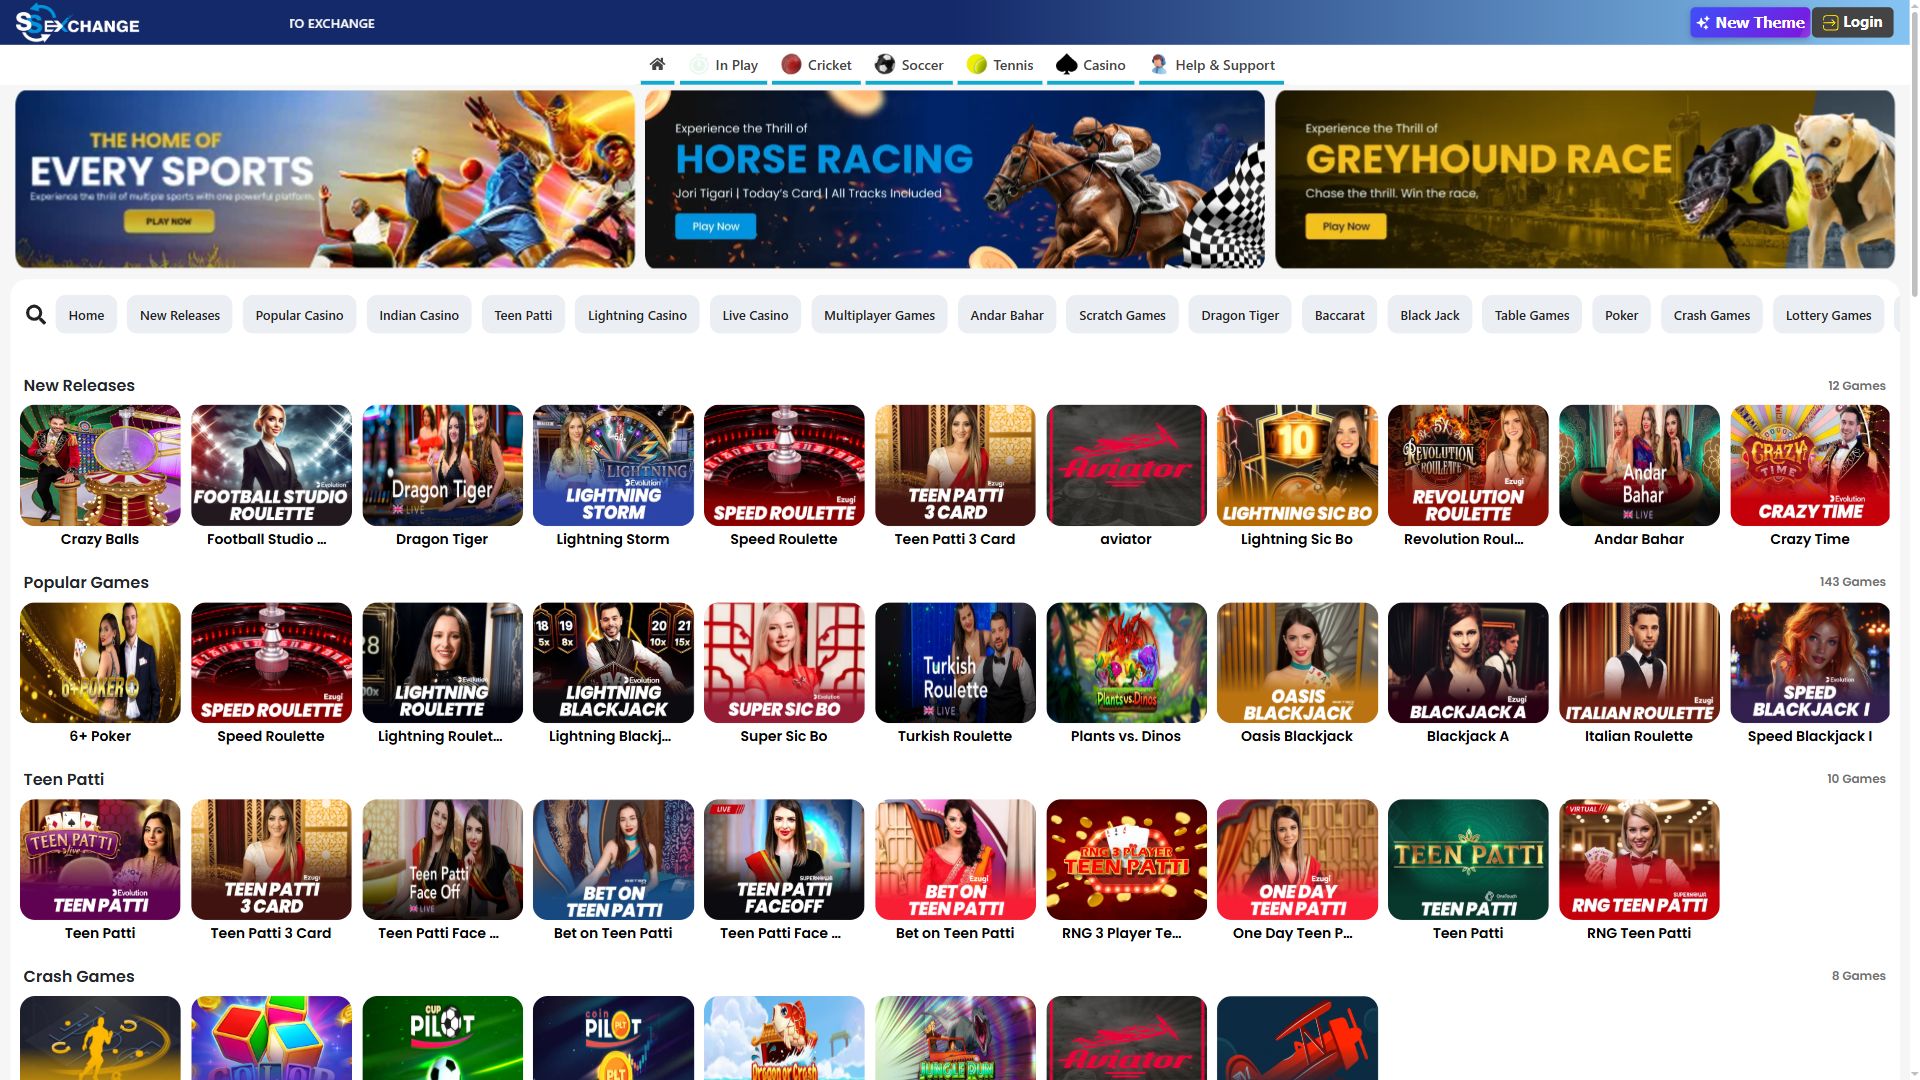Select the Scratch Games category

(x=1122, y=315)
